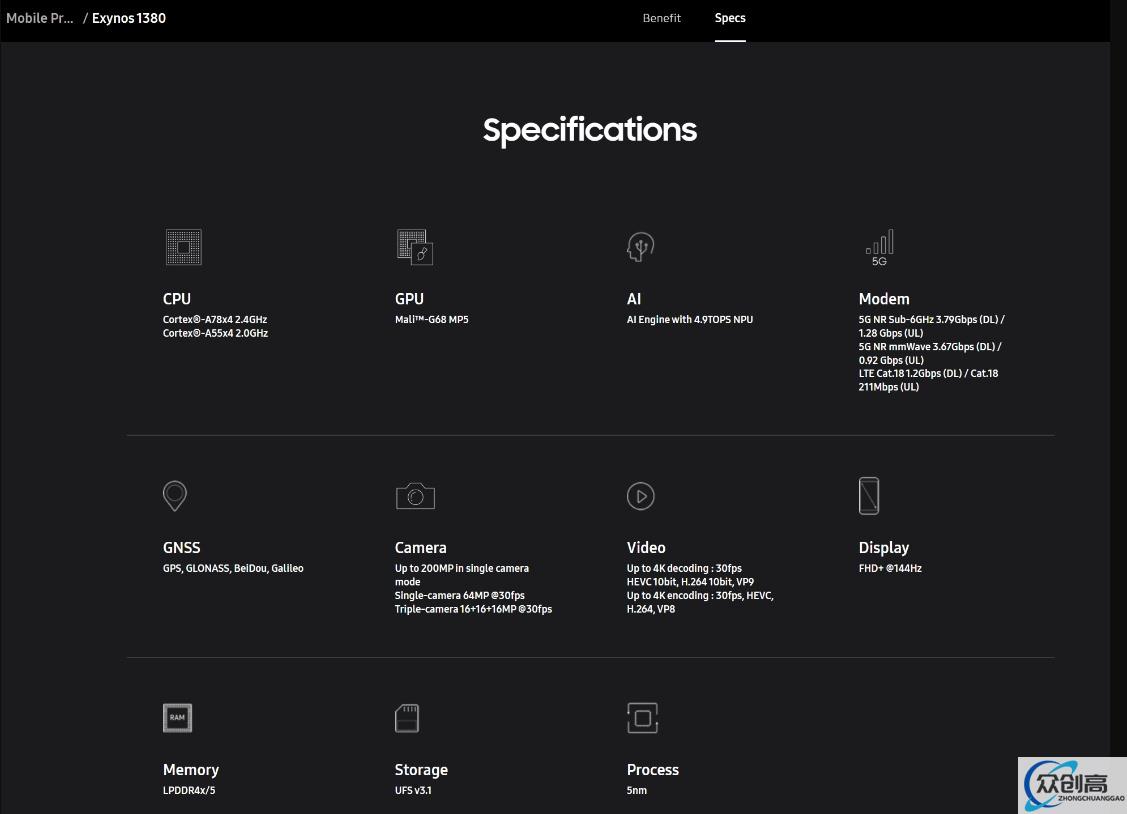Click the CPU heading
The height and width of the screenshot is (814, 1127).
[x=177, y=299]
